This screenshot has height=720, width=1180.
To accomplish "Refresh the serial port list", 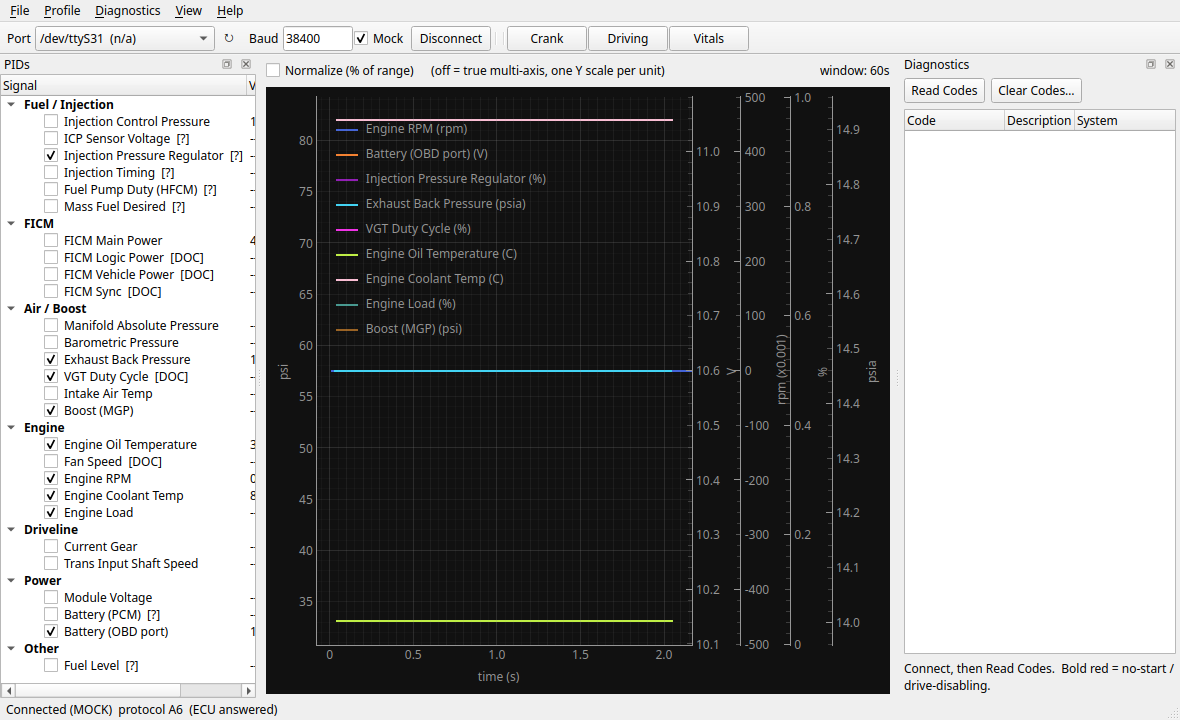I will [229, 38].
